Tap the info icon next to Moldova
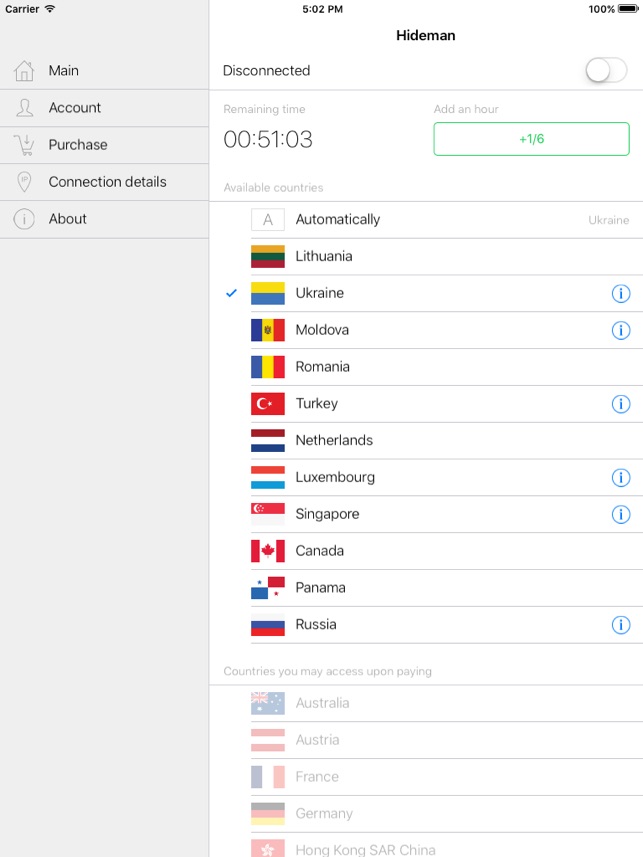The image size is (643, 857). click(621, 330)
